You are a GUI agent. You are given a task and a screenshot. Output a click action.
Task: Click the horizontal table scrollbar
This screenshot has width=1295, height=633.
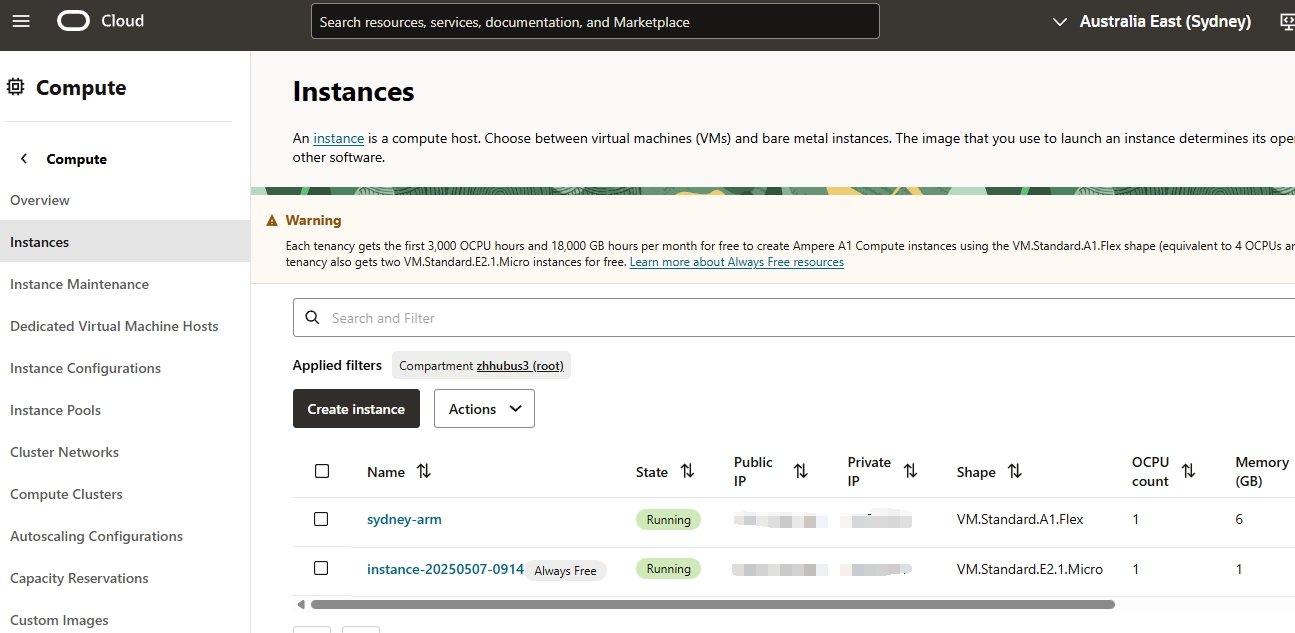pos(712,605)
